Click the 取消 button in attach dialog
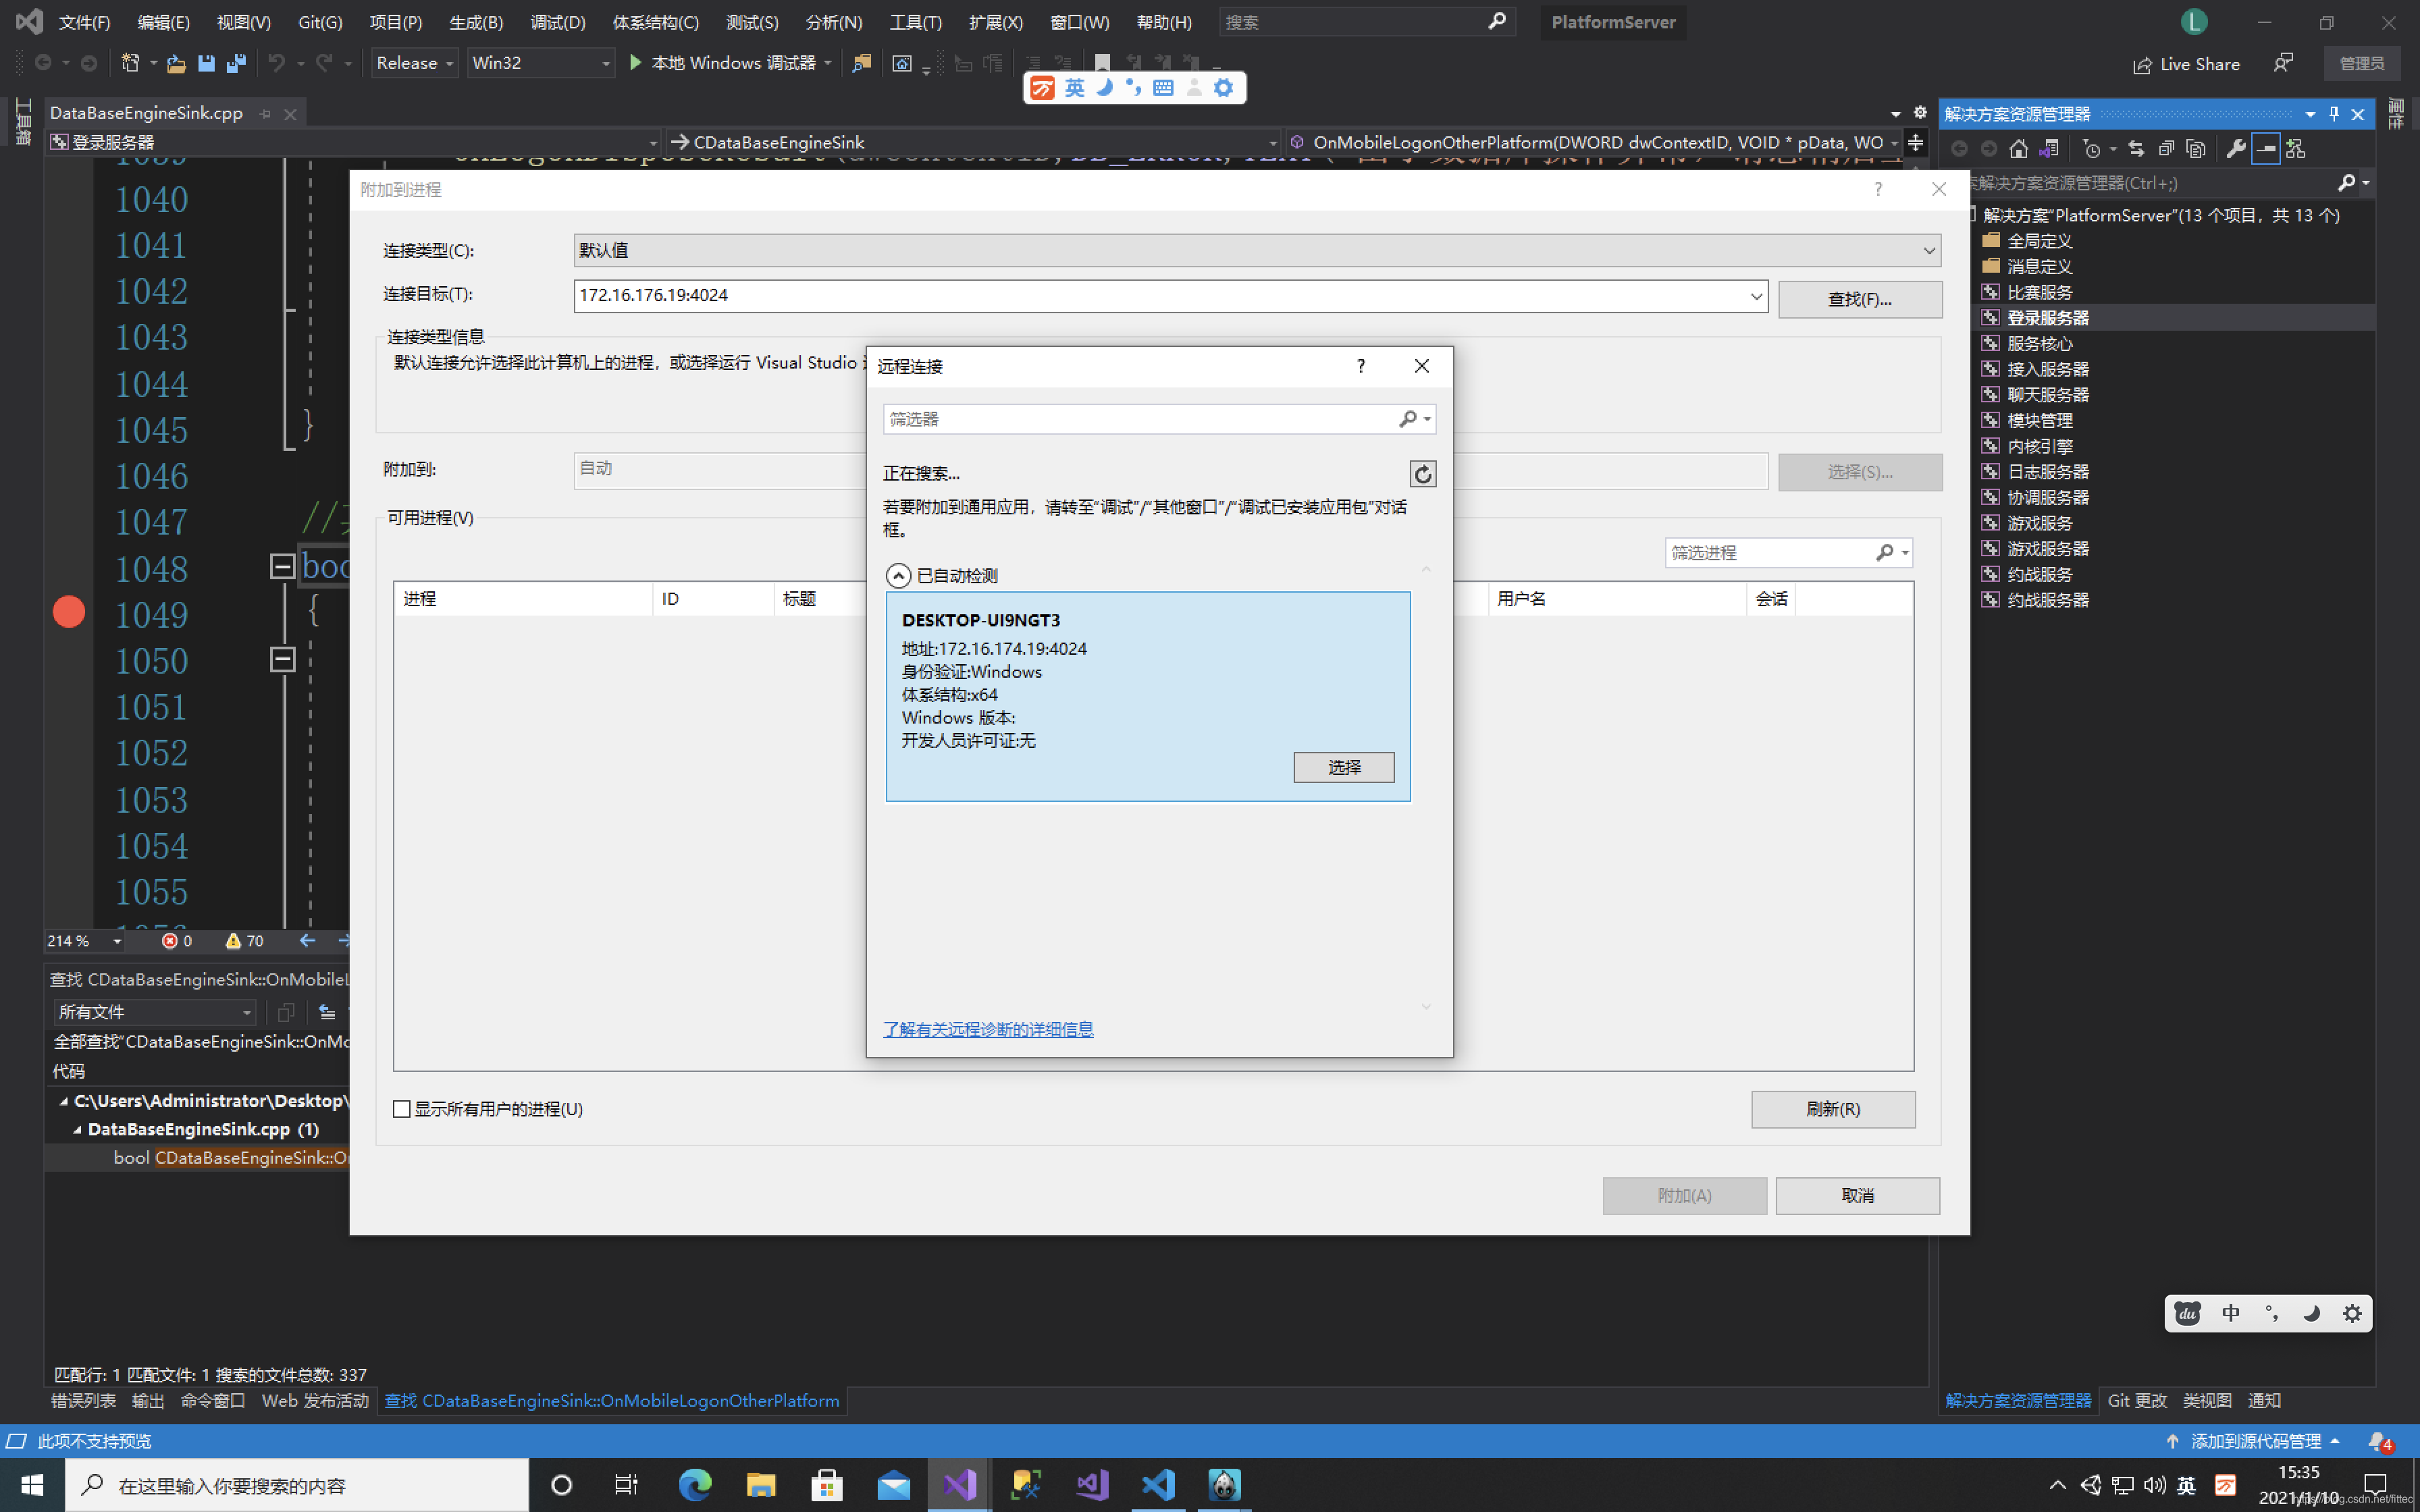 [1857, 1195]
